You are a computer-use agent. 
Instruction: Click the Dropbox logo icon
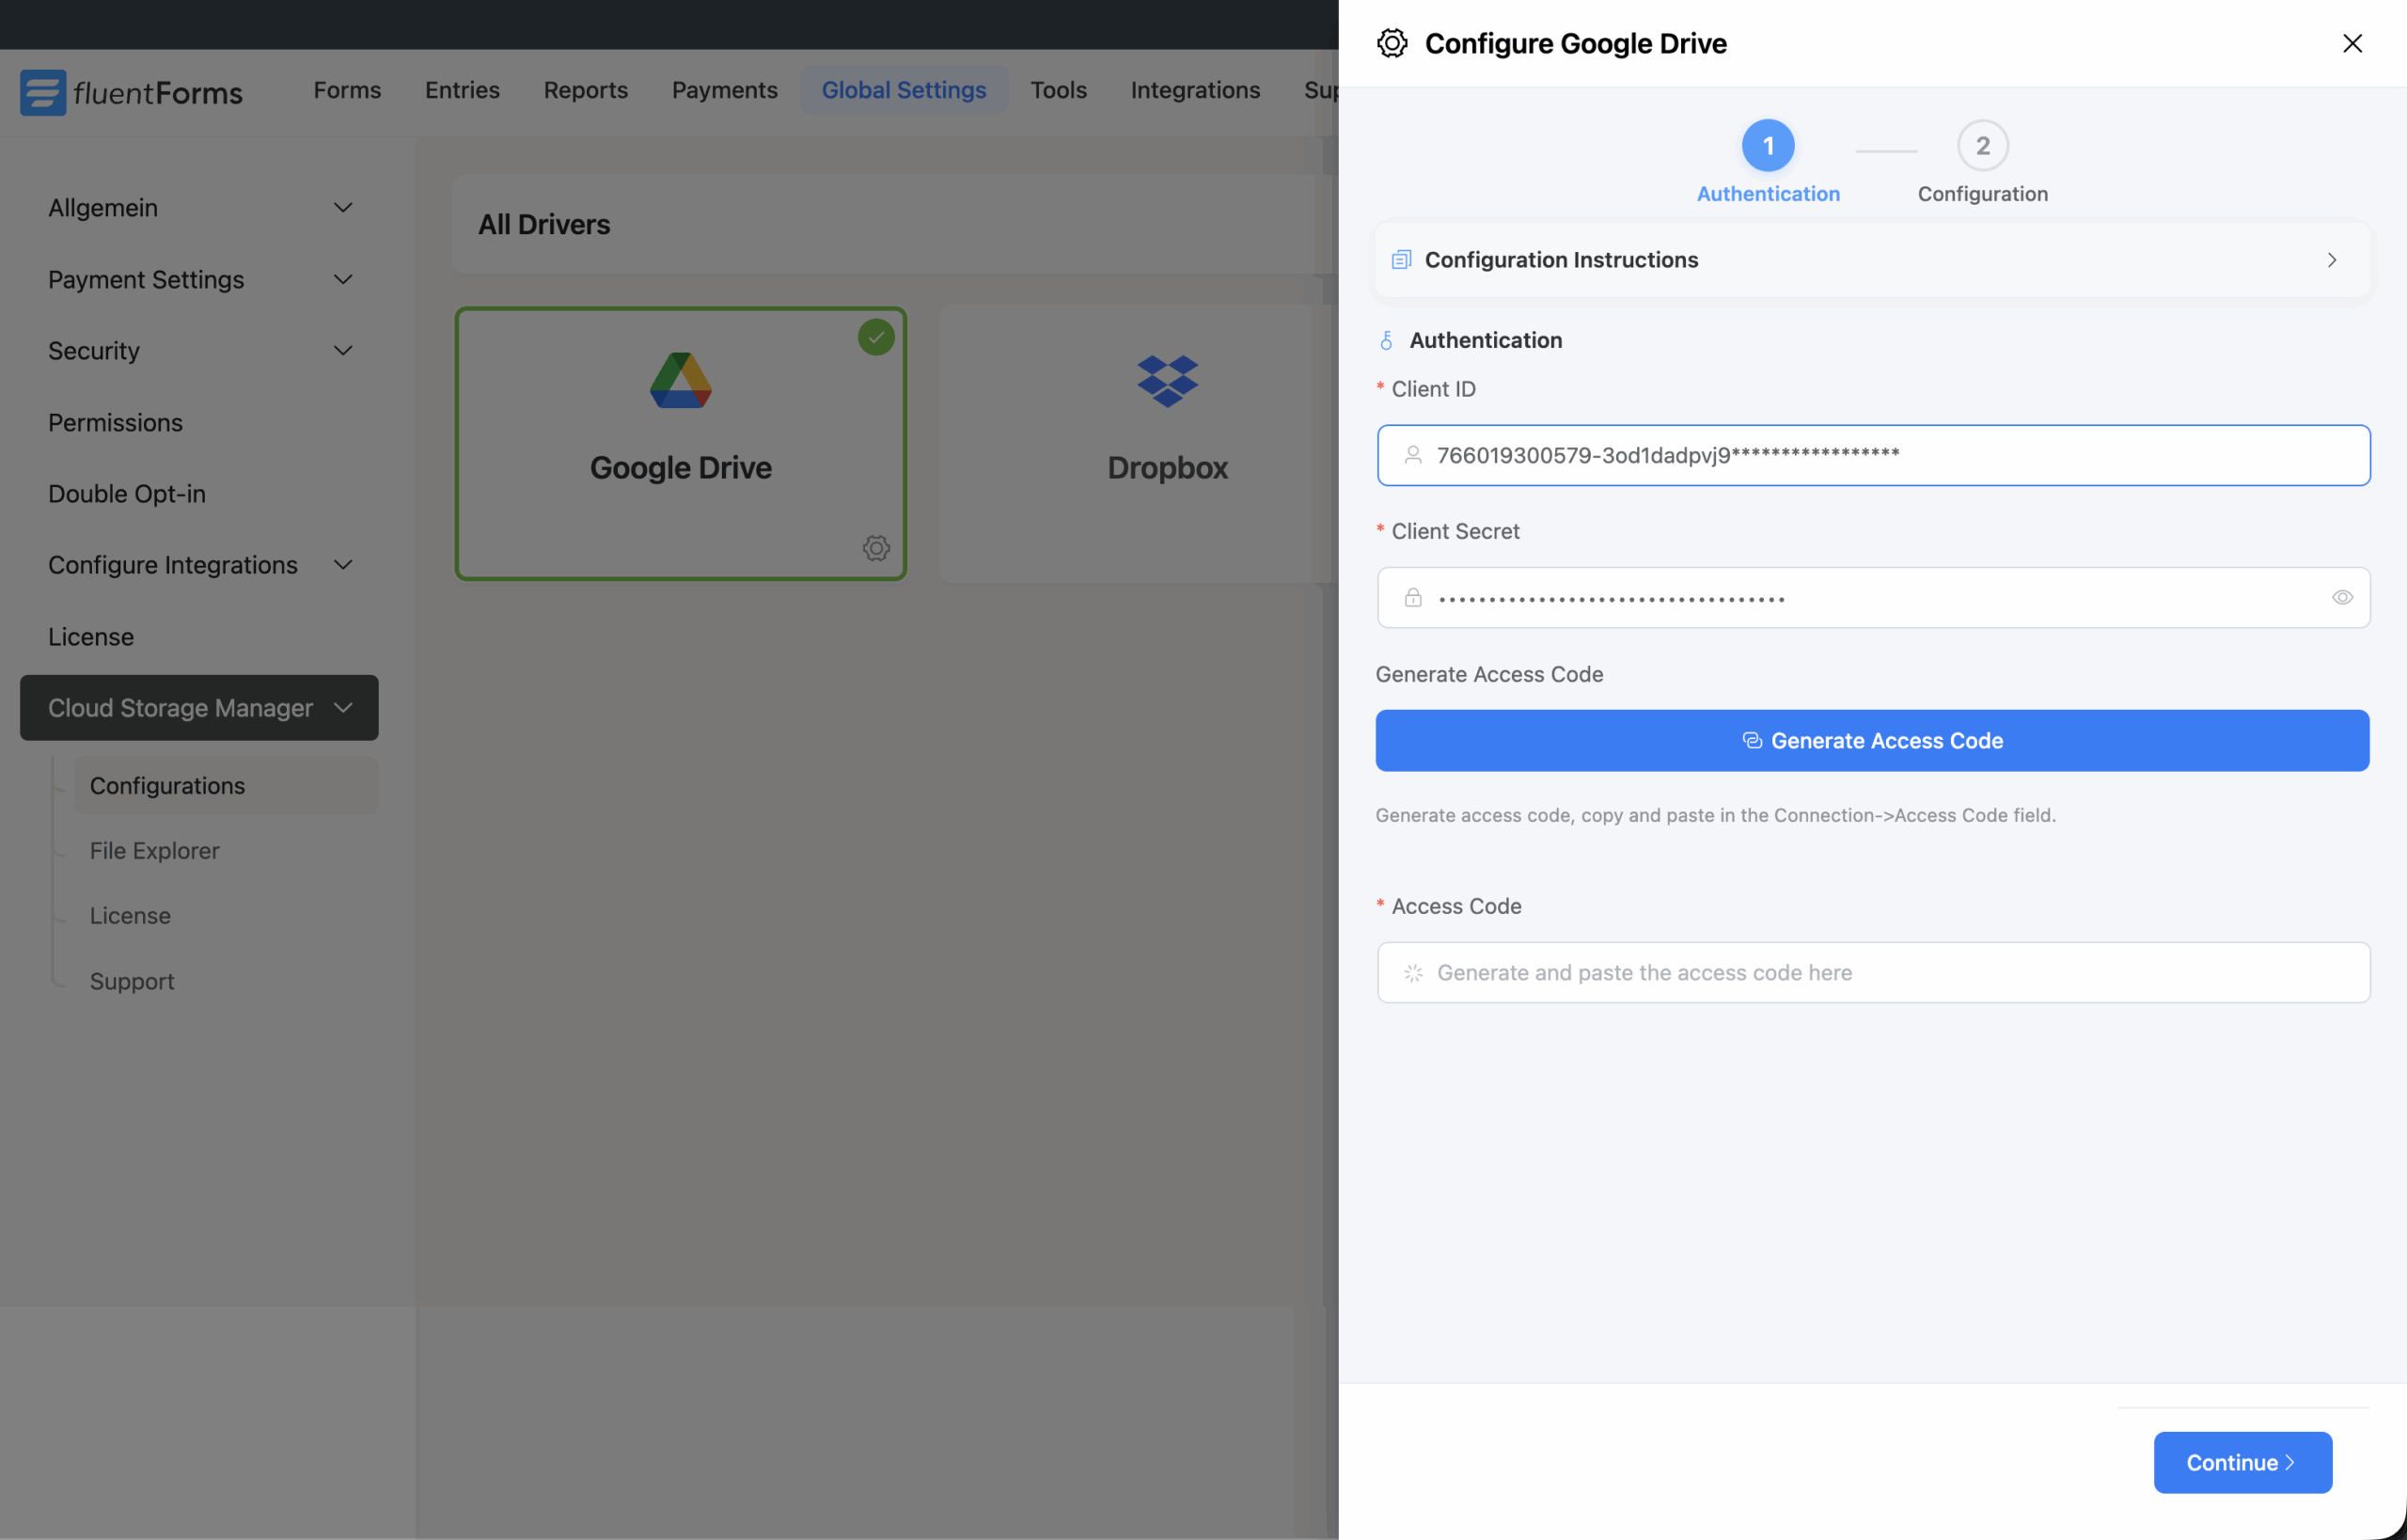coord(1167,380)
